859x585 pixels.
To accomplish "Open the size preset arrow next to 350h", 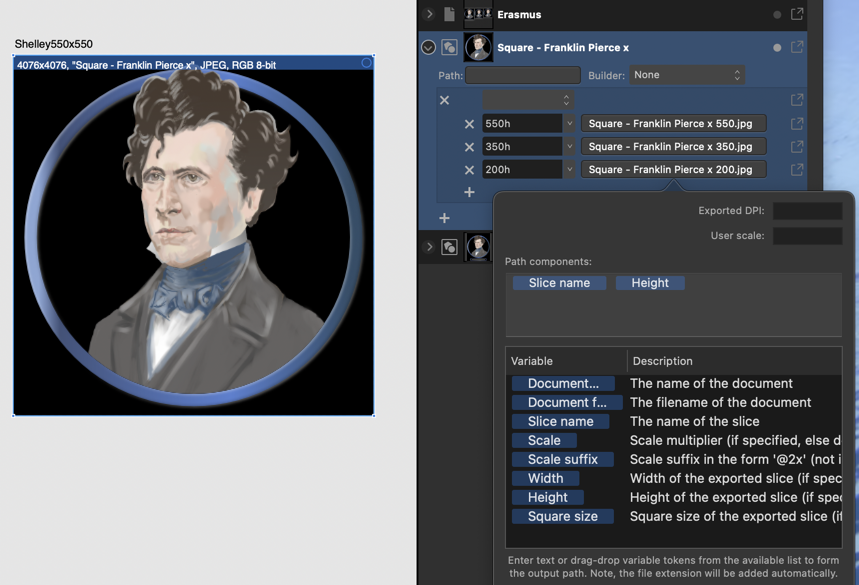I will [x=569, y=147].
